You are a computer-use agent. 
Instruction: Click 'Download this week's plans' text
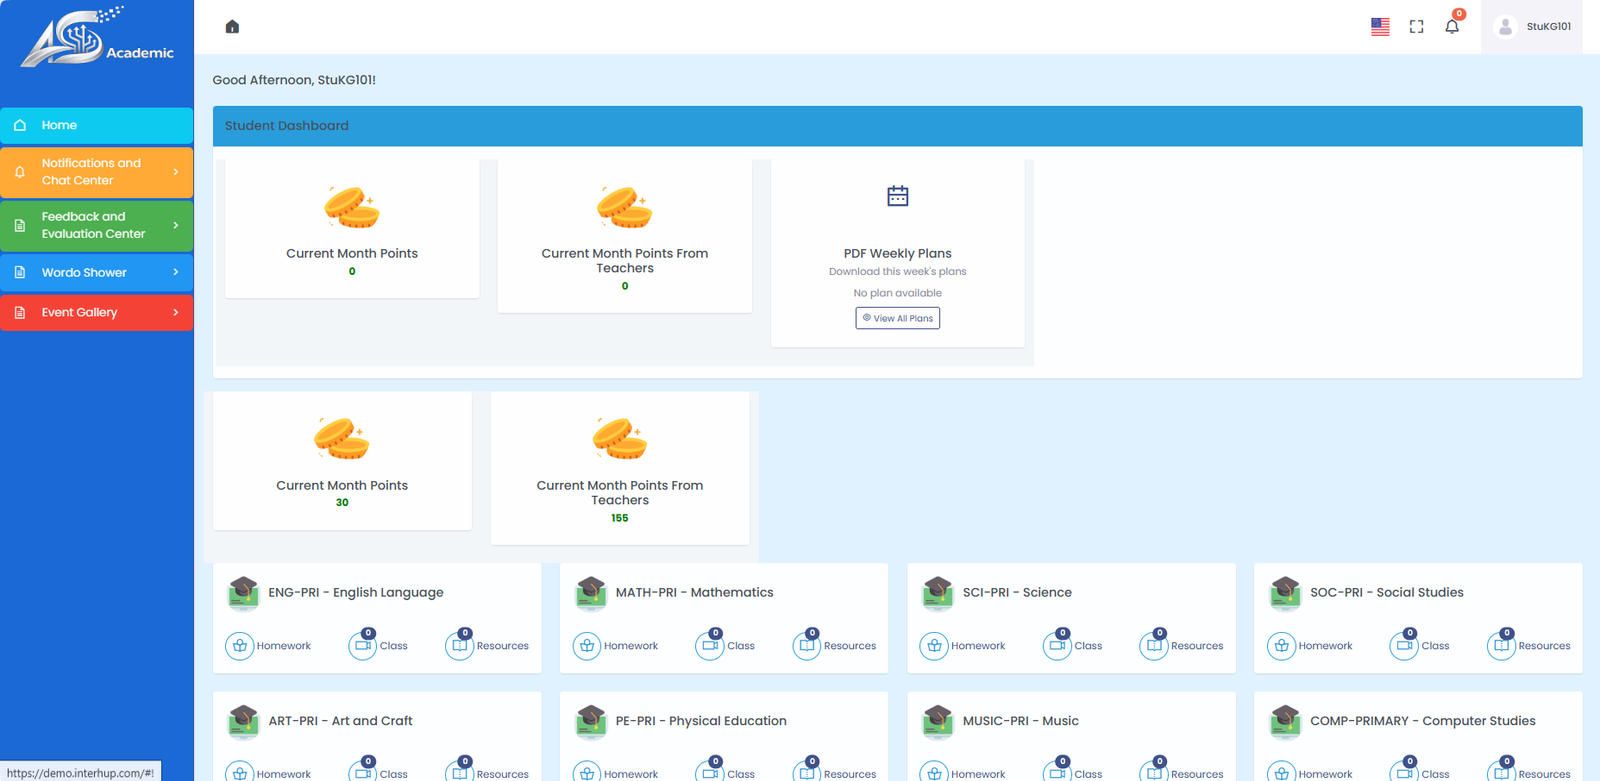coord(898,271)
